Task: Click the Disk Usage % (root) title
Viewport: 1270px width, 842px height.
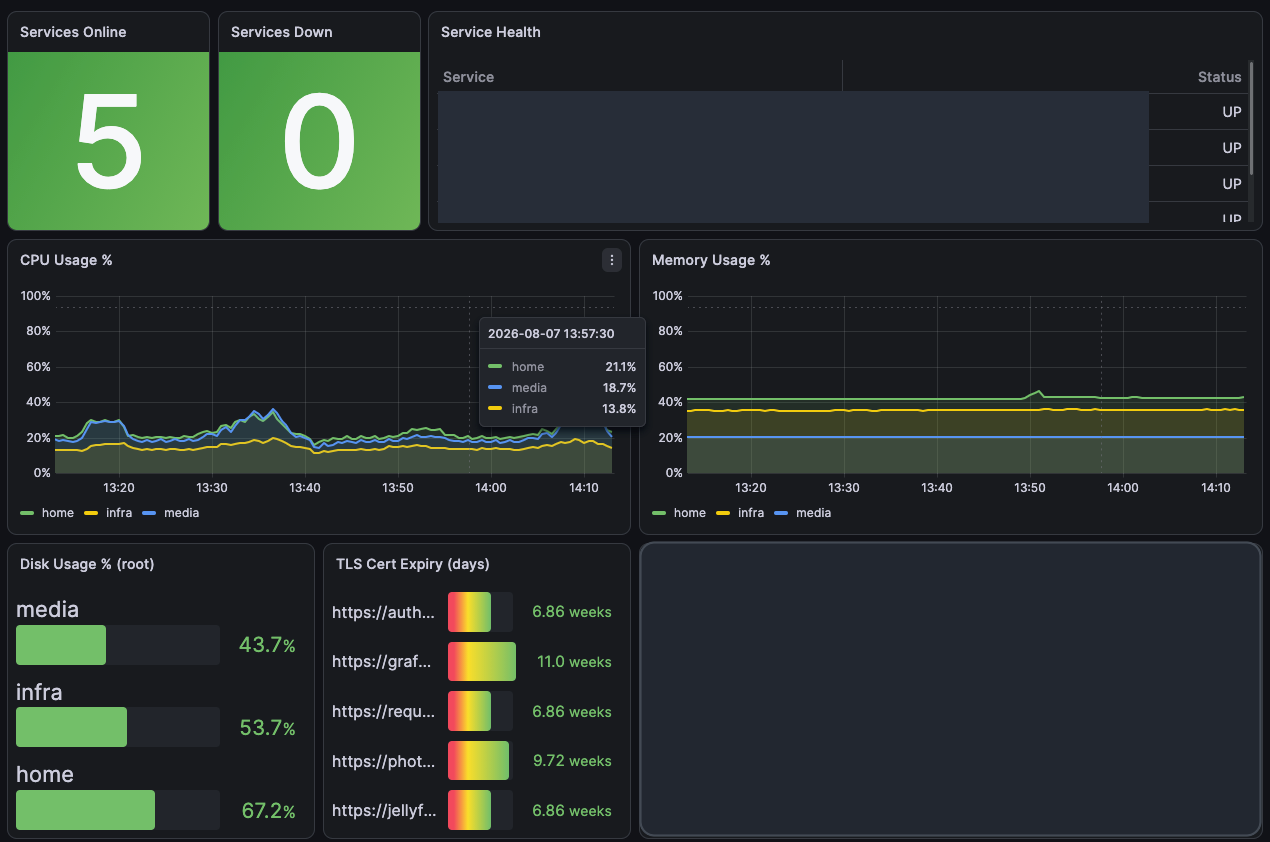Action: (x=87, y=564)
